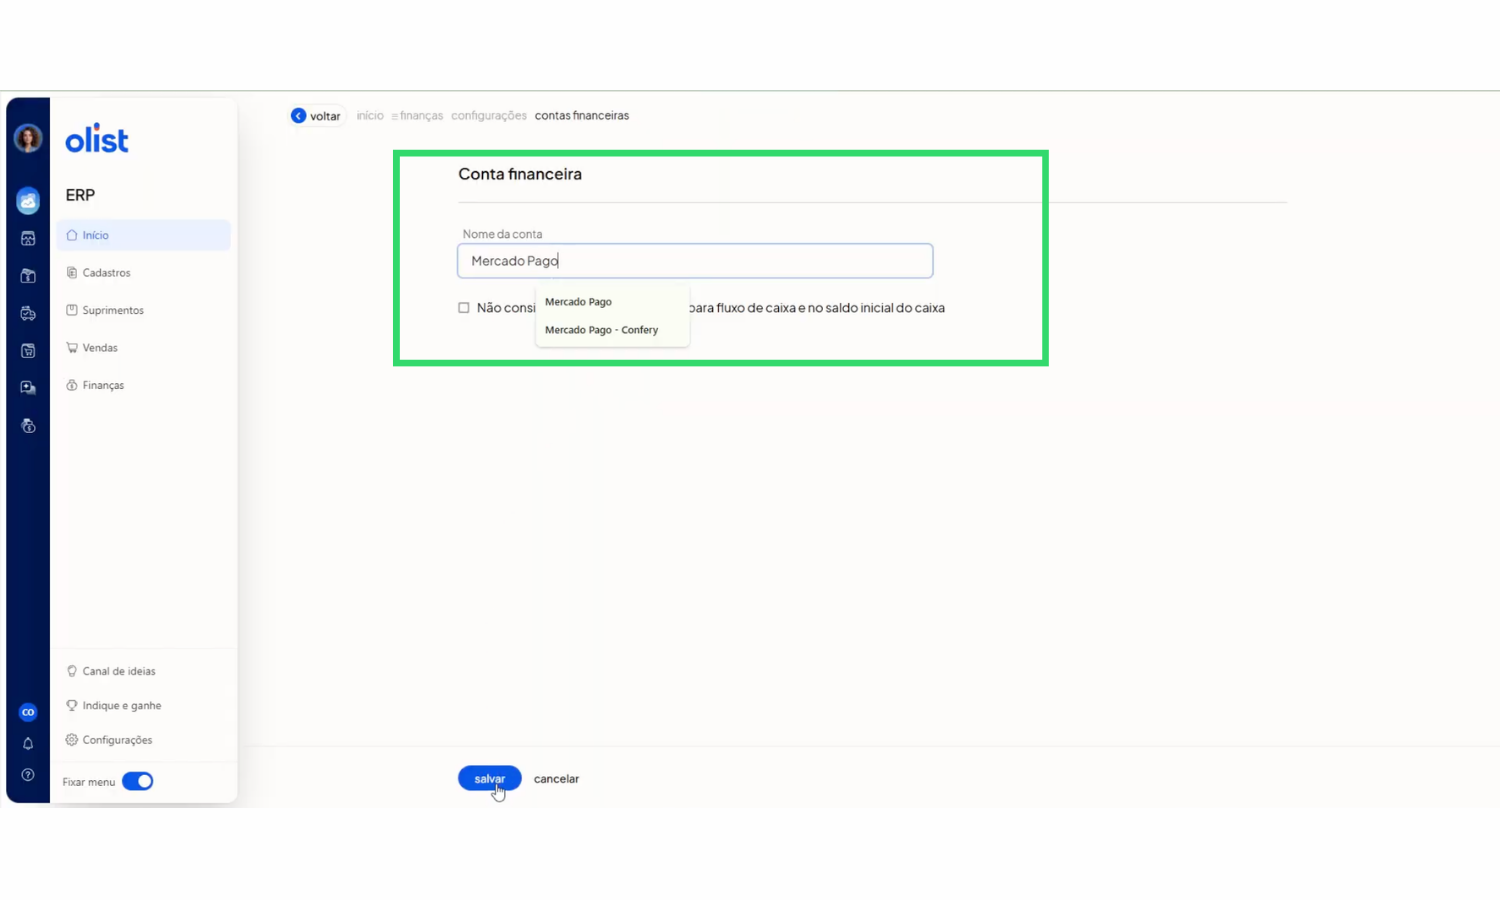Screen dimensions: 1500x900
Task: Open notifications bell icon
Action: click(28, 744)
